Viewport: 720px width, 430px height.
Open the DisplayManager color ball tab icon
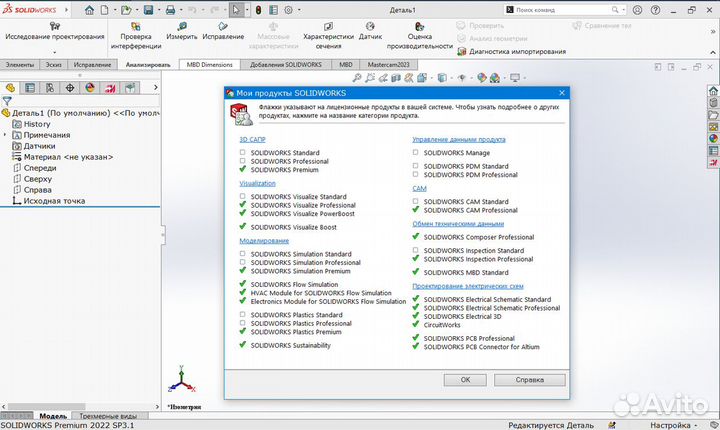click(x=90, y=87)
